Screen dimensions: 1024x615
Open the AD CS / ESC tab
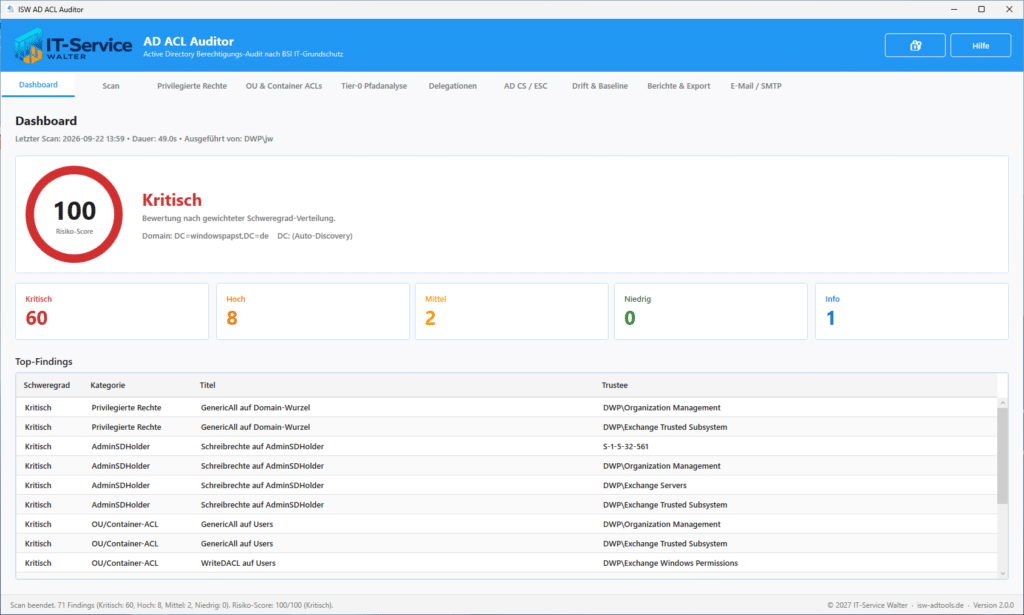click(526, 86)
